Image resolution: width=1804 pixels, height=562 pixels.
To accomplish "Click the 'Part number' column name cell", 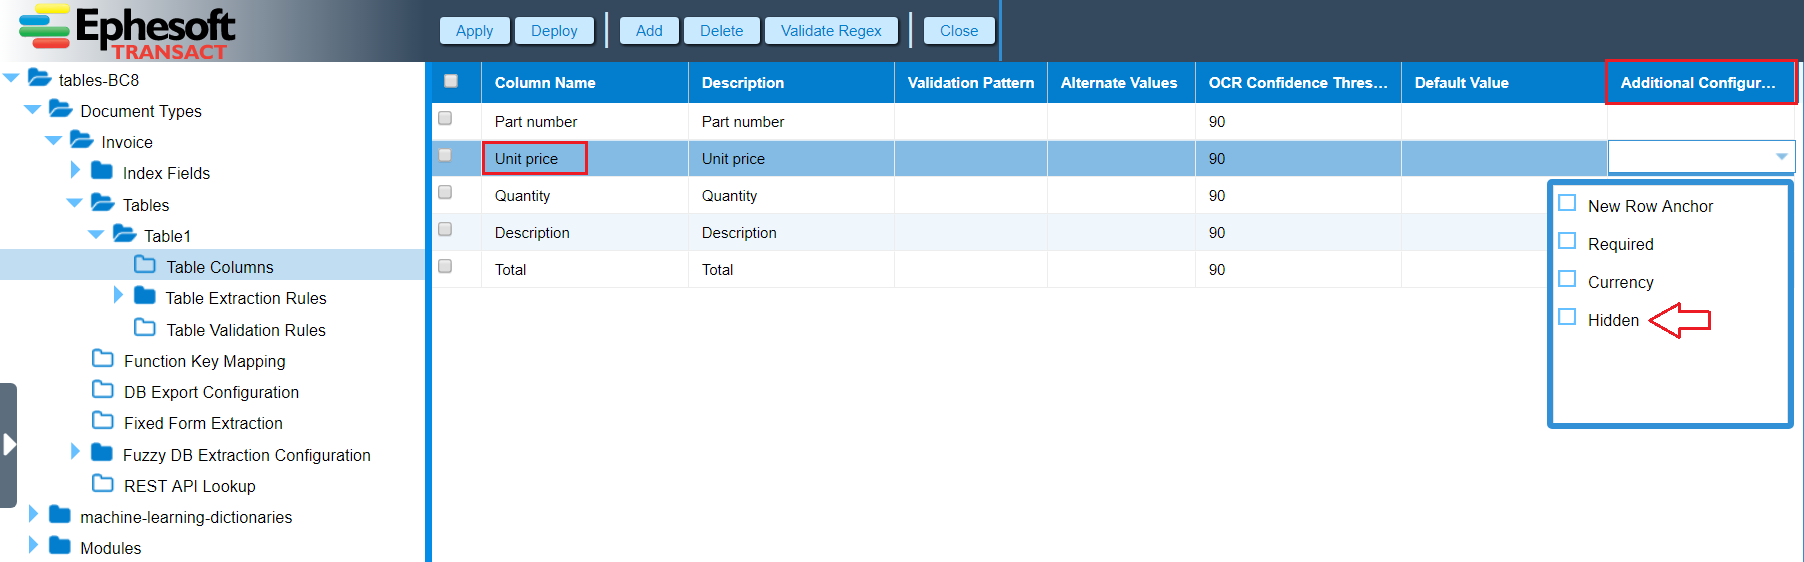I will coord(585,122).
